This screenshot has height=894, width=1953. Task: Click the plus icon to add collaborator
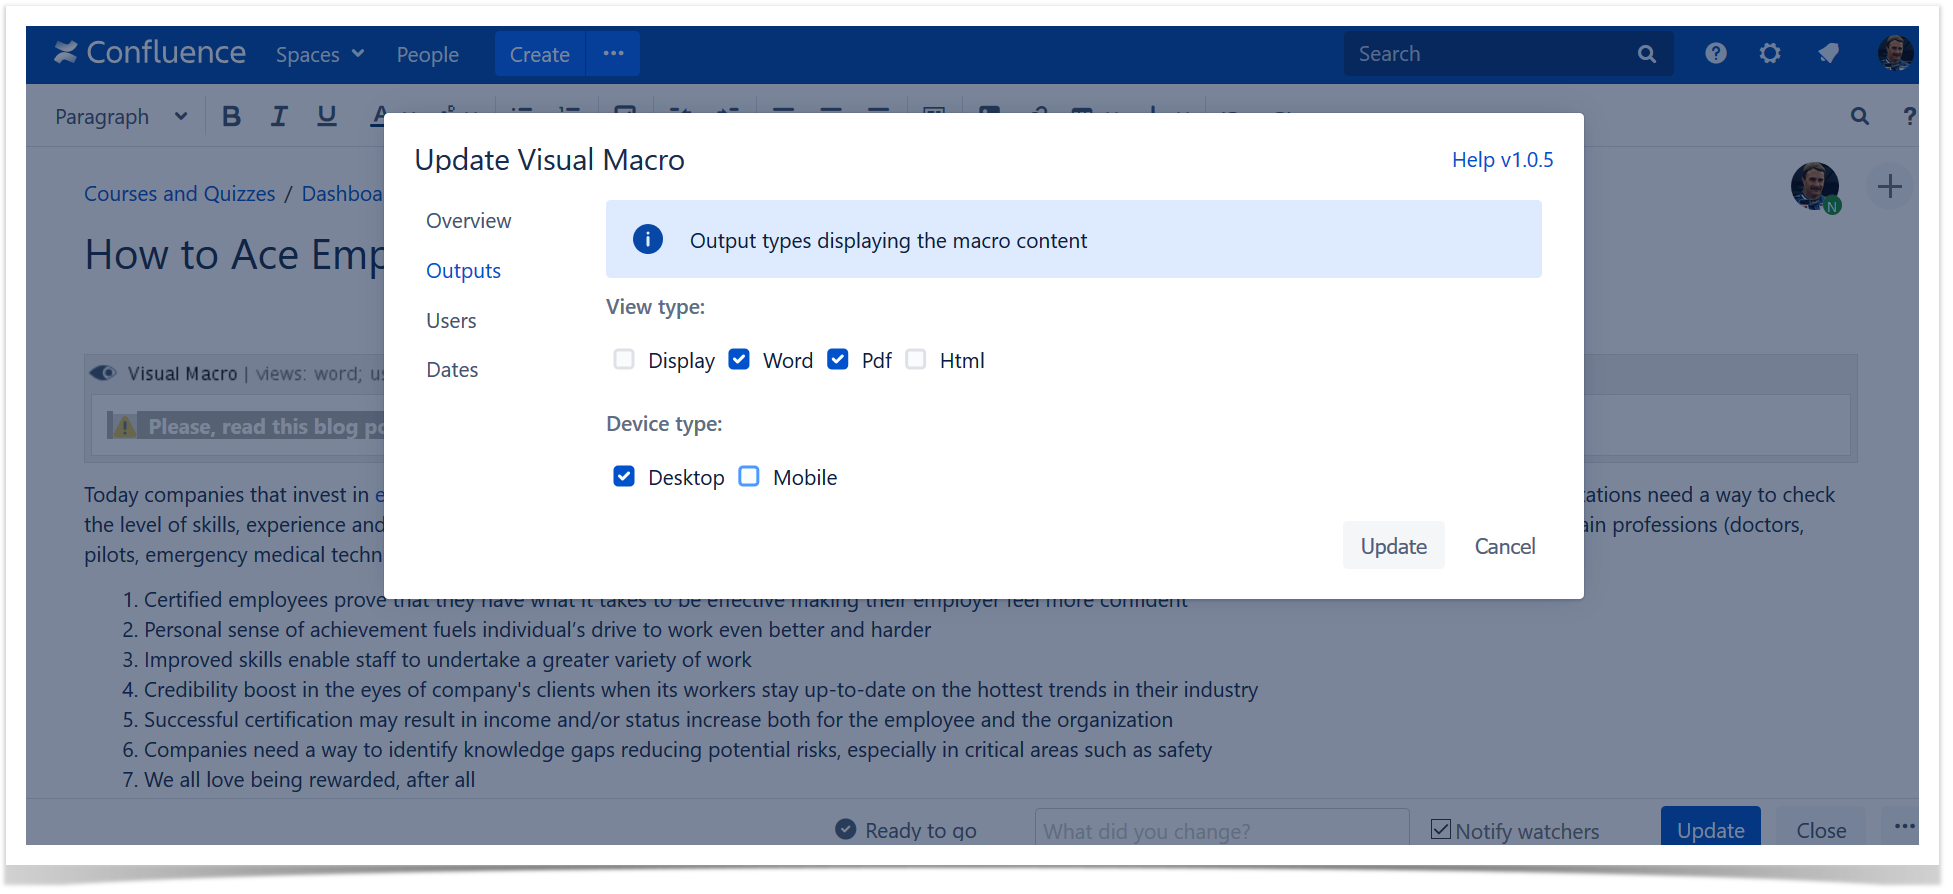pyautogui.click(x=1889, y=186)
